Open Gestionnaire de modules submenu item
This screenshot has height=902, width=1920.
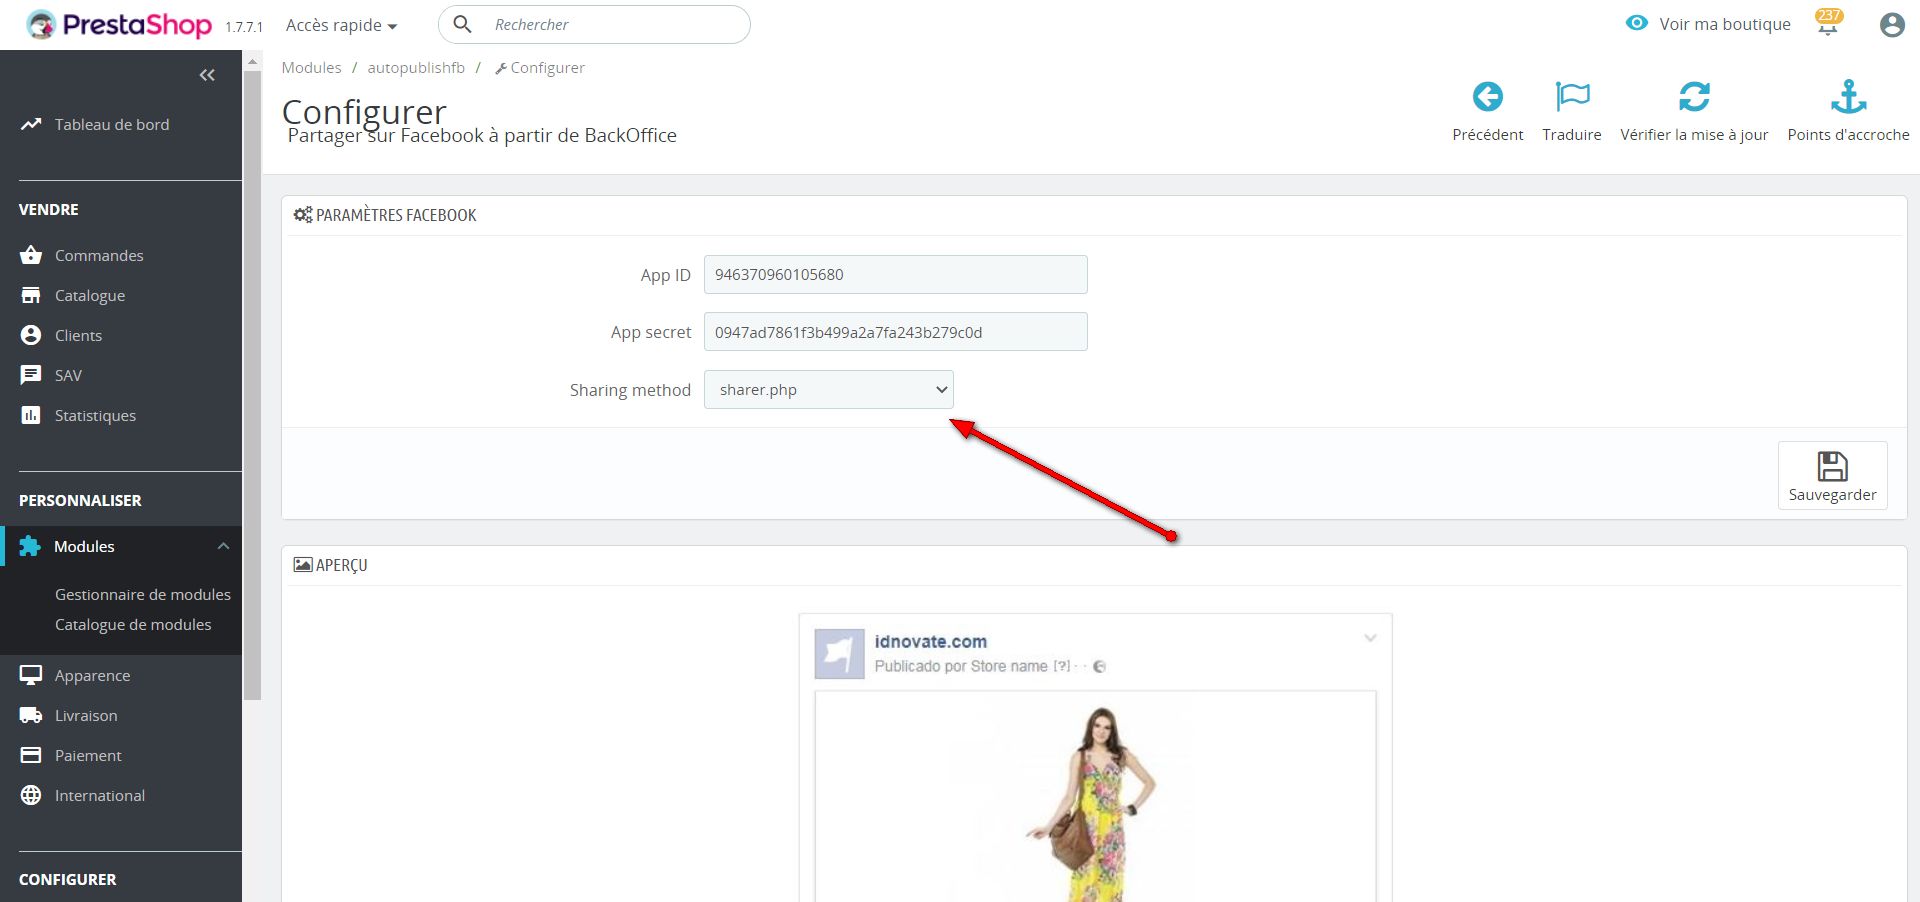(x=143, y=594)
